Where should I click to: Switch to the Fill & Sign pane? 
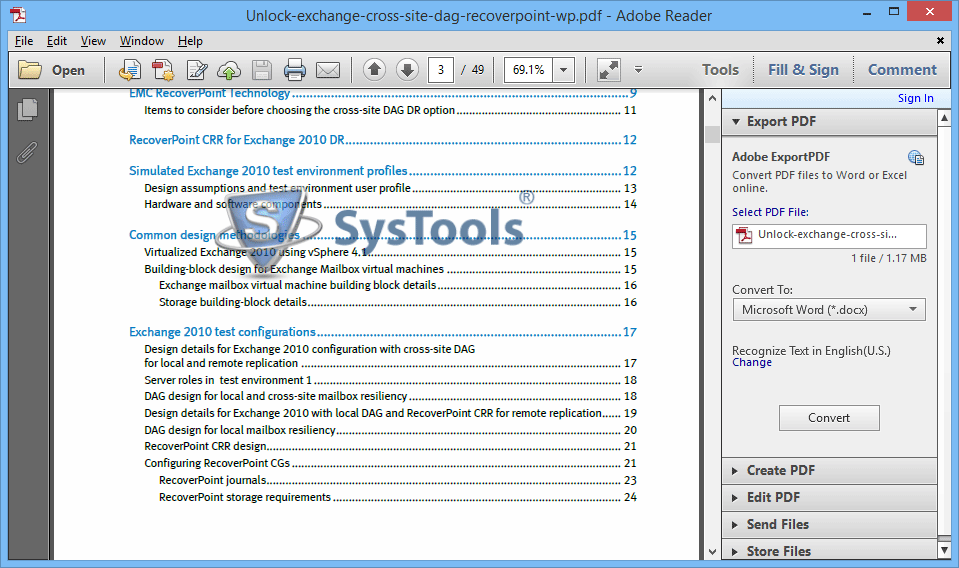(x=803, y=70)
